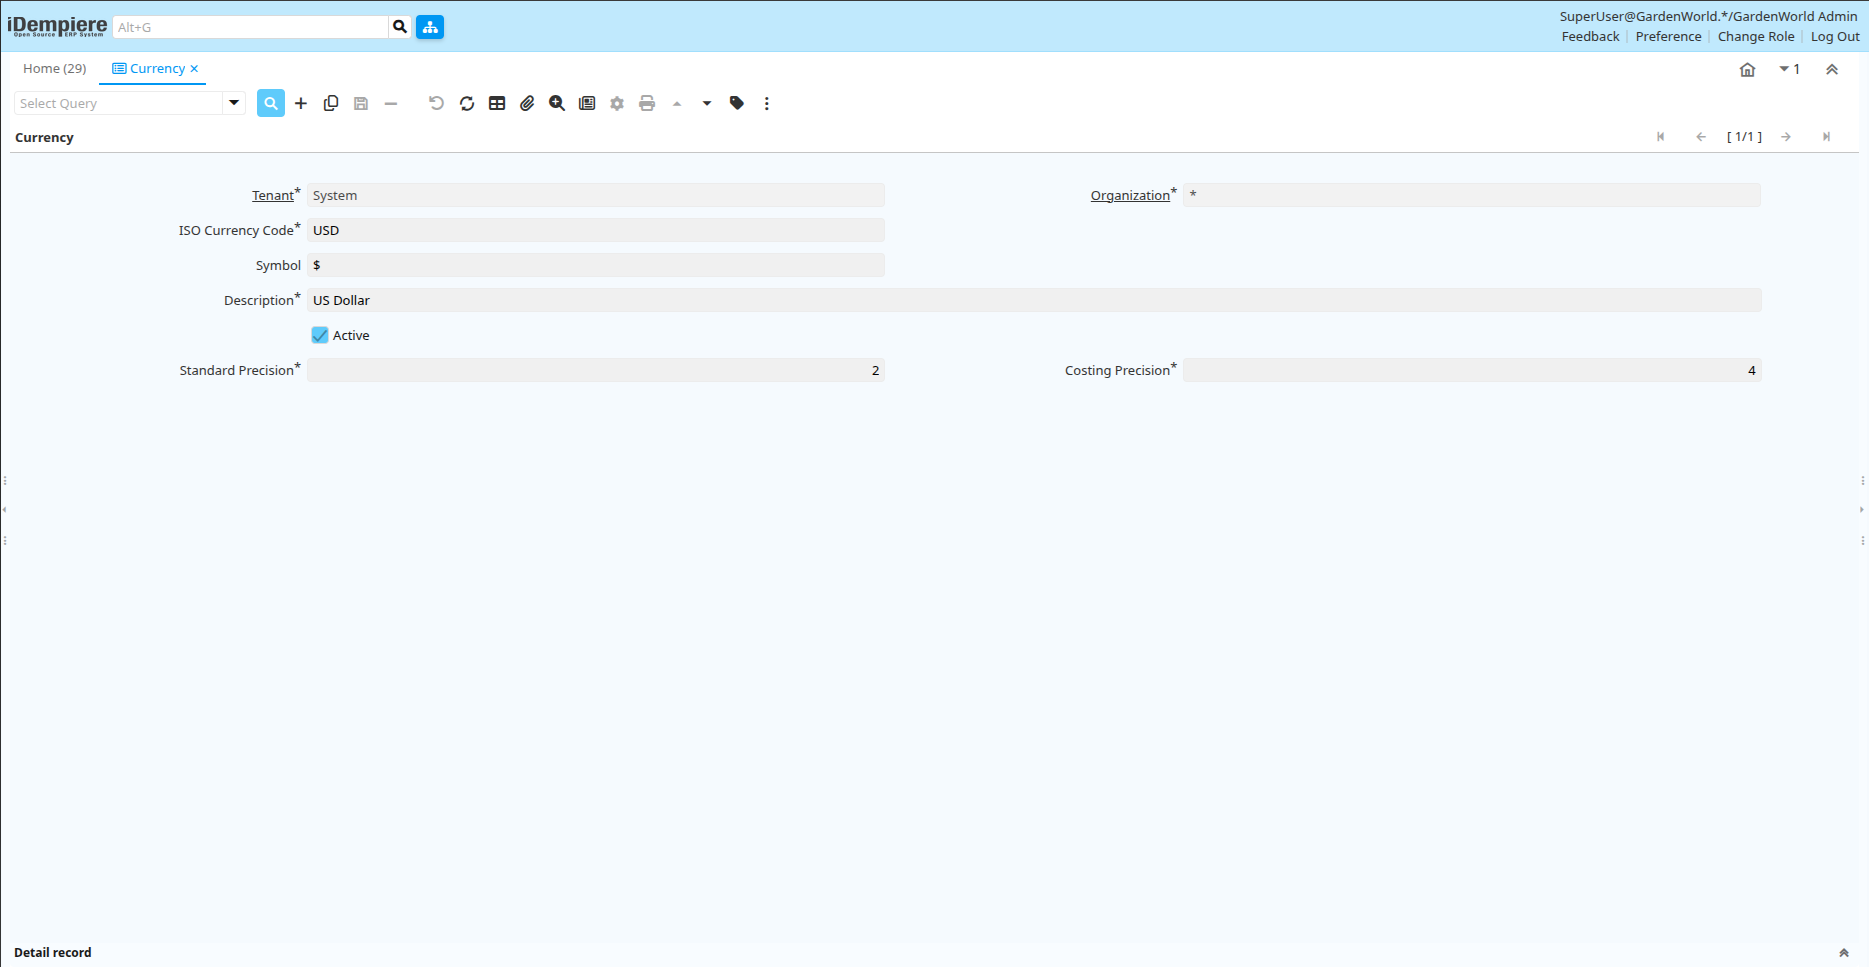Click the Costing Precision field
The width and height of the screenshot is (1869, 967).
point(1472,370)
